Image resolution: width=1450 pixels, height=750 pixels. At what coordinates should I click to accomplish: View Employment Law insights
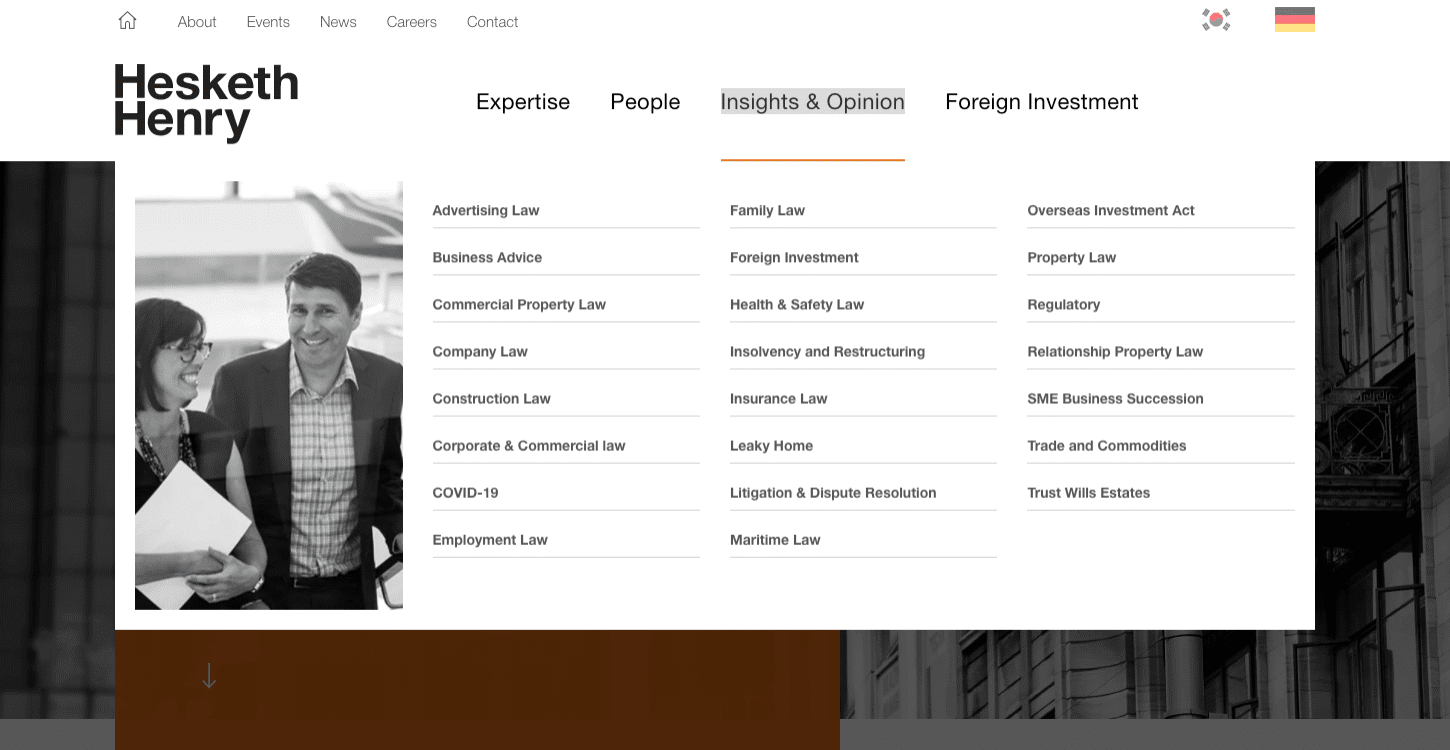490,539
